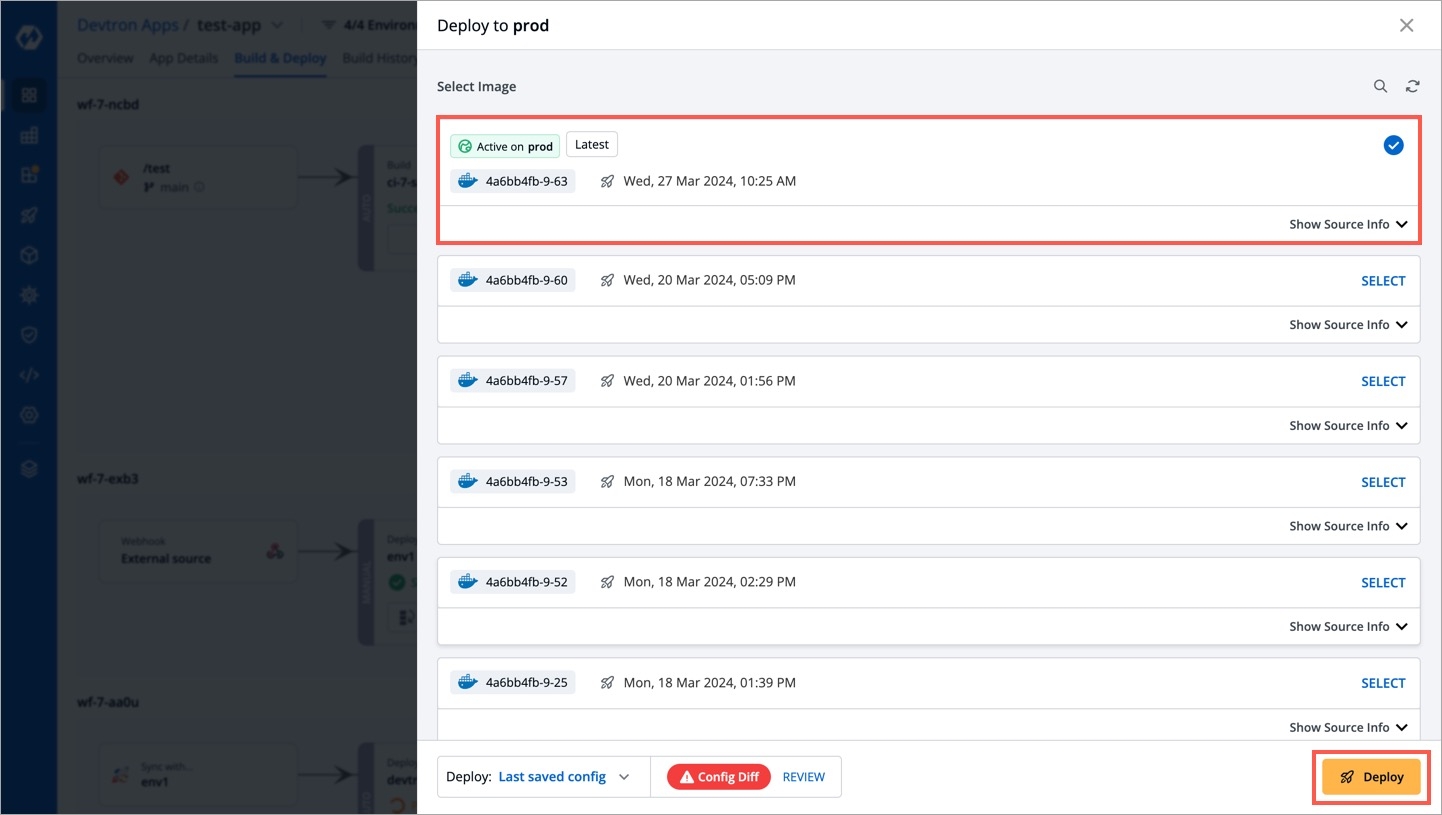1442x815 pixels.
Task: Click the Active on prod tag
Action: pyautogui.click(x=505, y=146)
